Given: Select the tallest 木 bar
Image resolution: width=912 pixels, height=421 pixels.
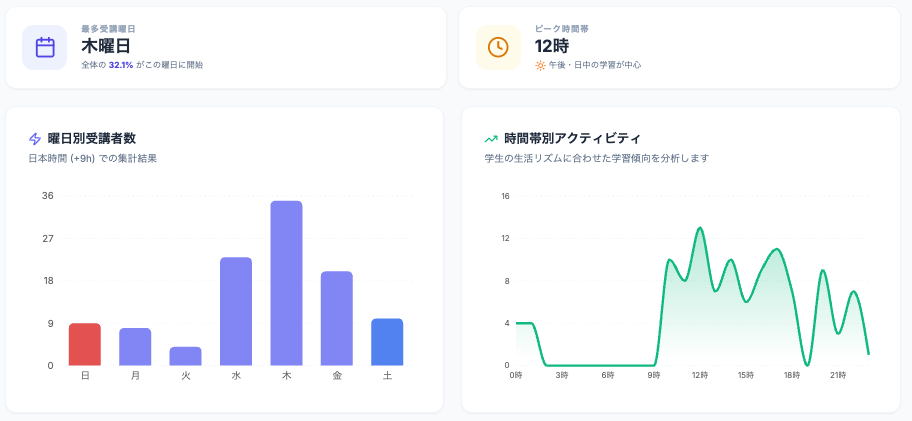Looking at the screenshot, I should [286, 283].
